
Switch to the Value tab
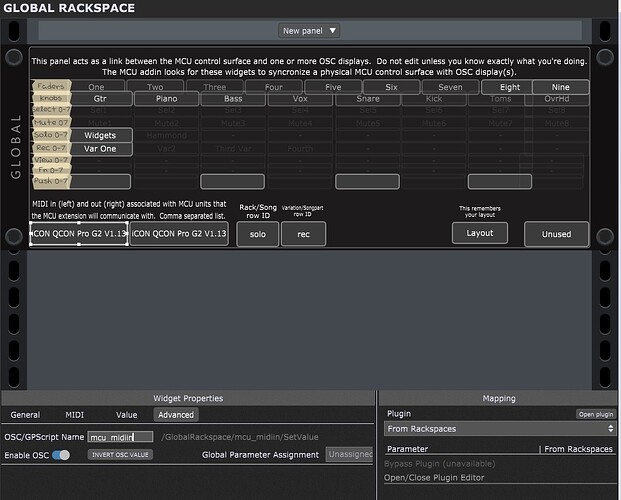(x=126, y=415)
